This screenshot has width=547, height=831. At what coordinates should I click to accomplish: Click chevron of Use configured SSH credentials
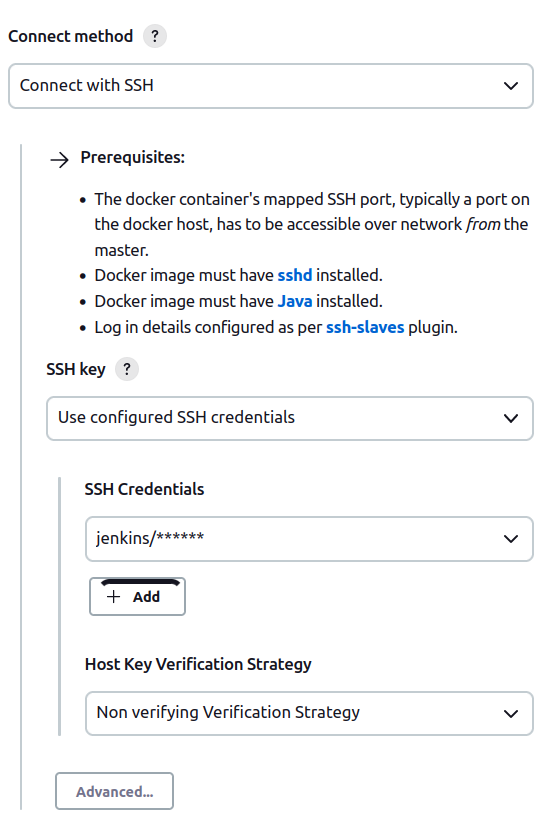[x=510, y=418]
